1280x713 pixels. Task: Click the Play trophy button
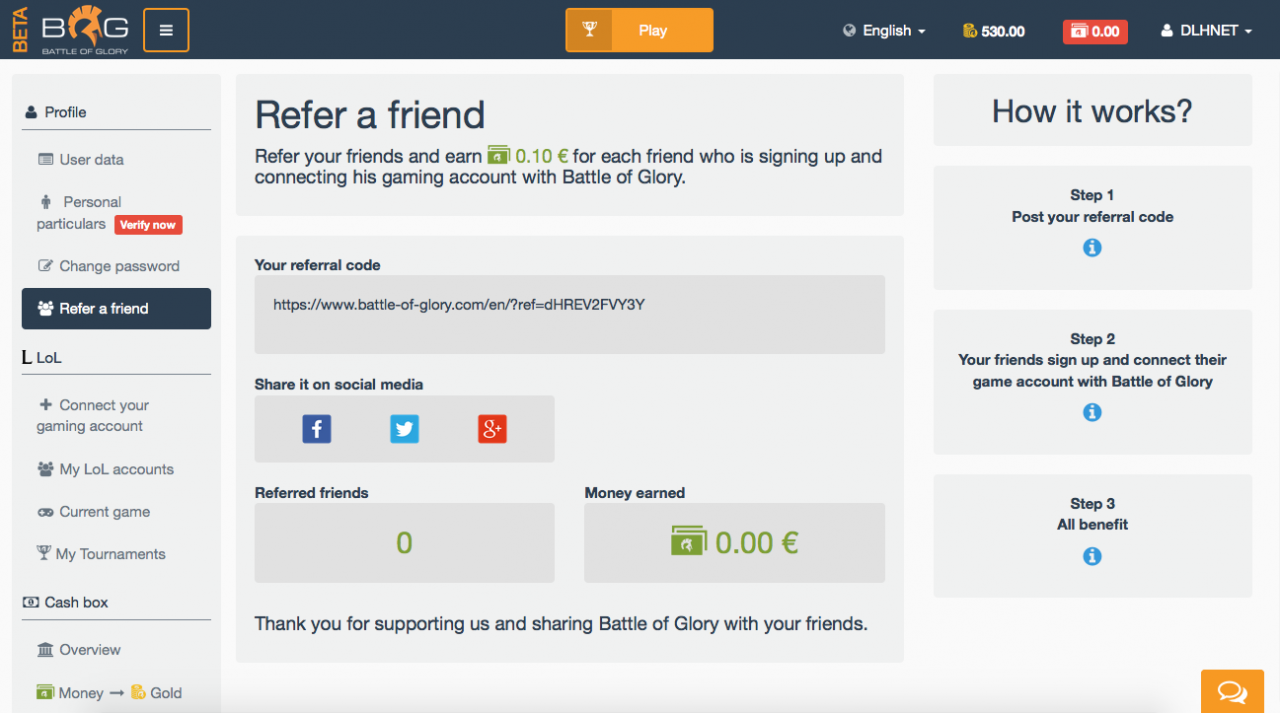pos(639,30)
